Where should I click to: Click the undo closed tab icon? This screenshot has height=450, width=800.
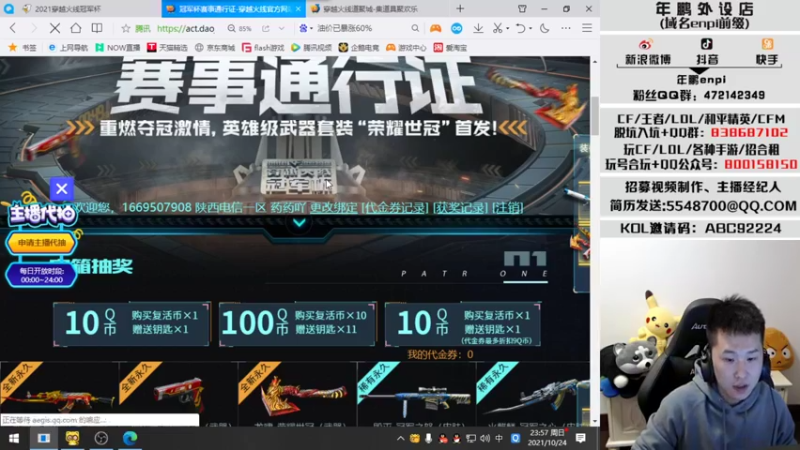[520, 29]
